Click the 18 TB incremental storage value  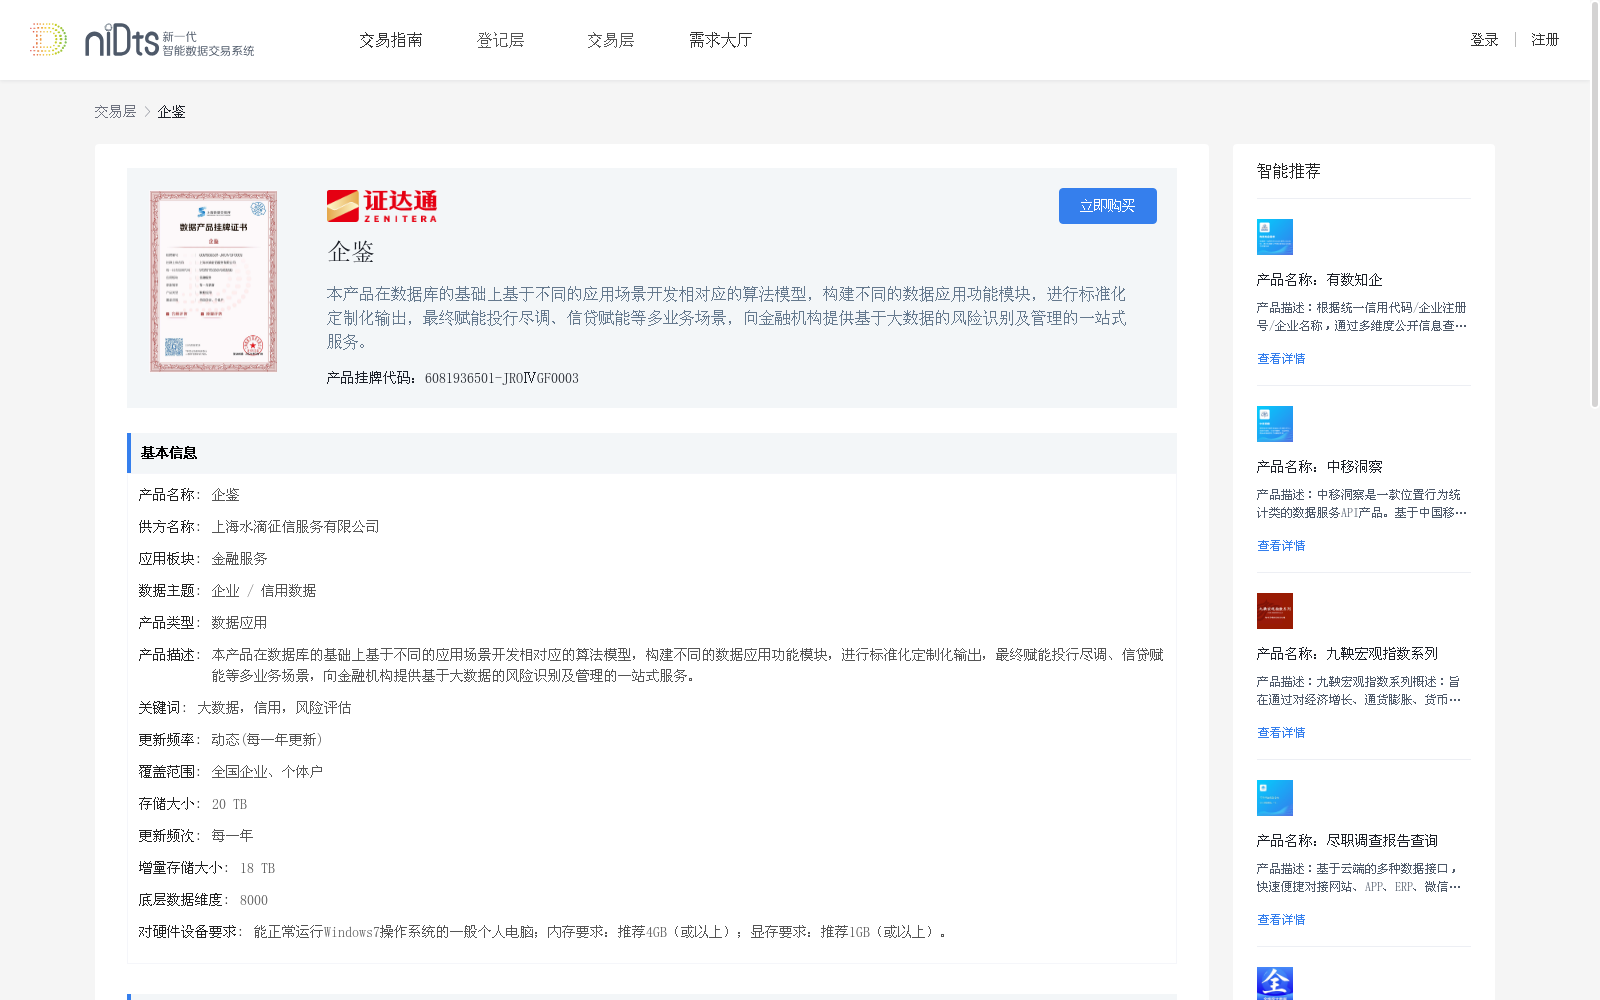pyautogui.click(x=257, y=868)
